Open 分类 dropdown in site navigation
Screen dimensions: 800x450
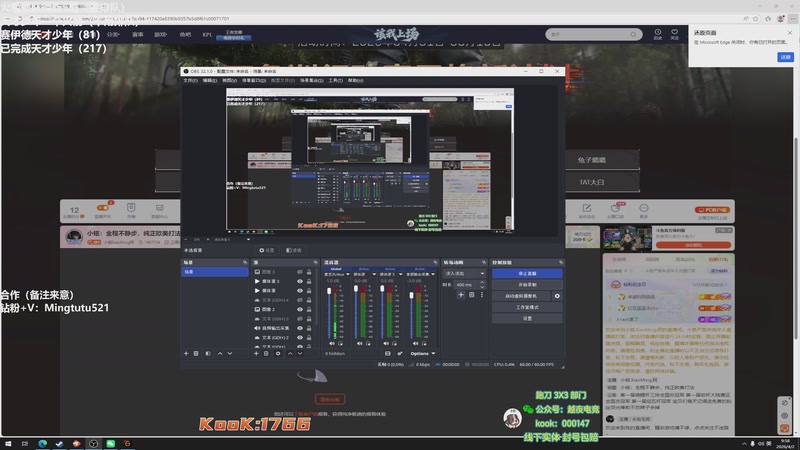pos(113,35)
